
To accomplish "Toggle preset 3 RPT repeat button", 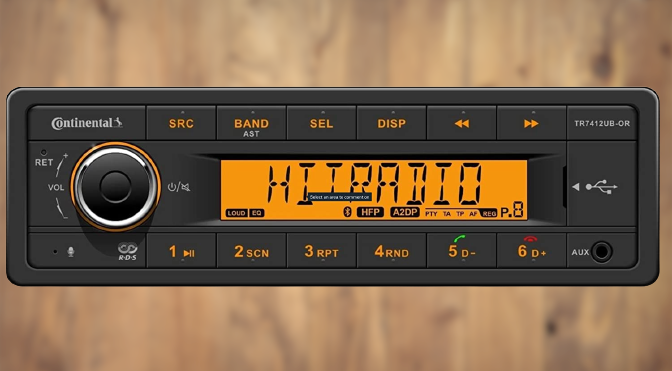I will [x=321, y=251].
